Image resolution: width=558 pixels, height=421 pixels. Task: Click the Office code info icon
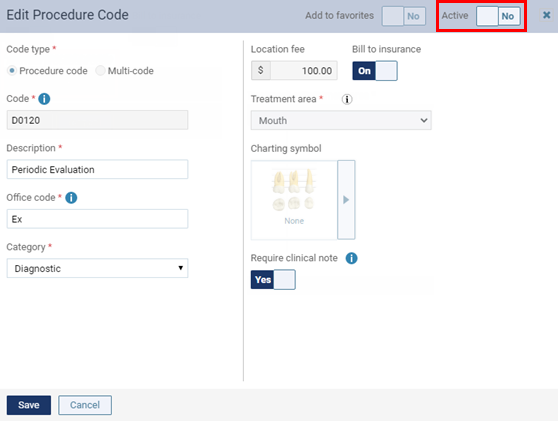click(71, 198)
